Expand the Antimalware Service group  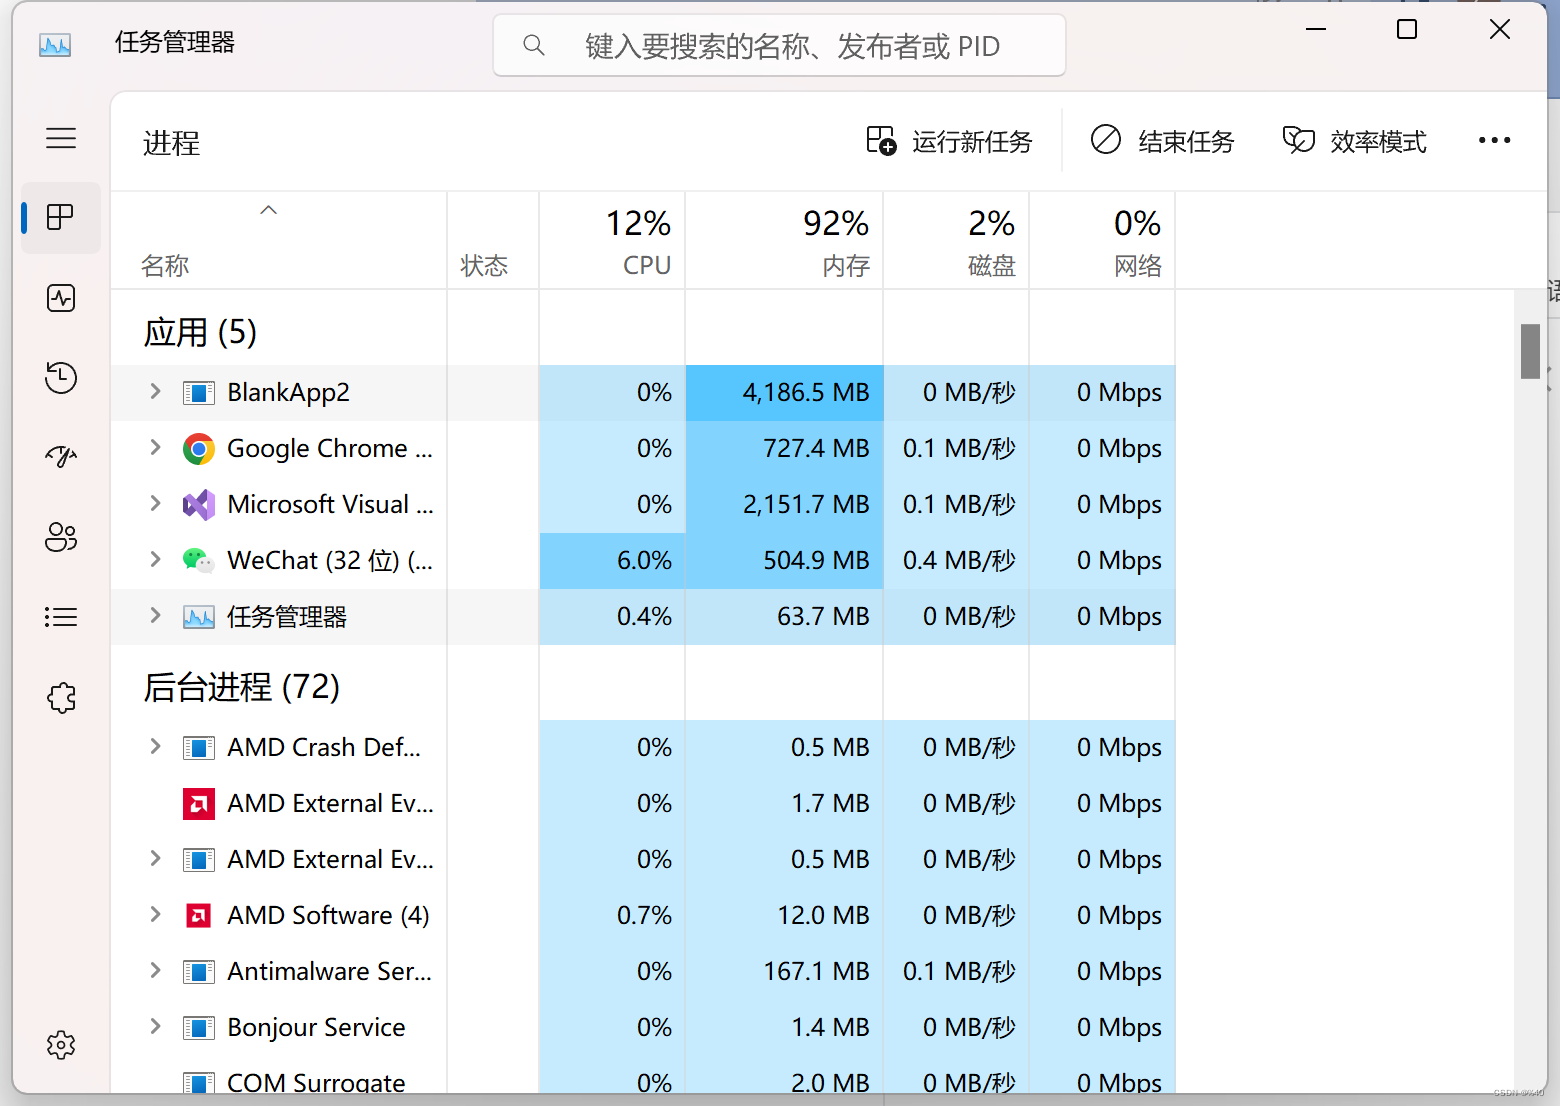[155, 970]
